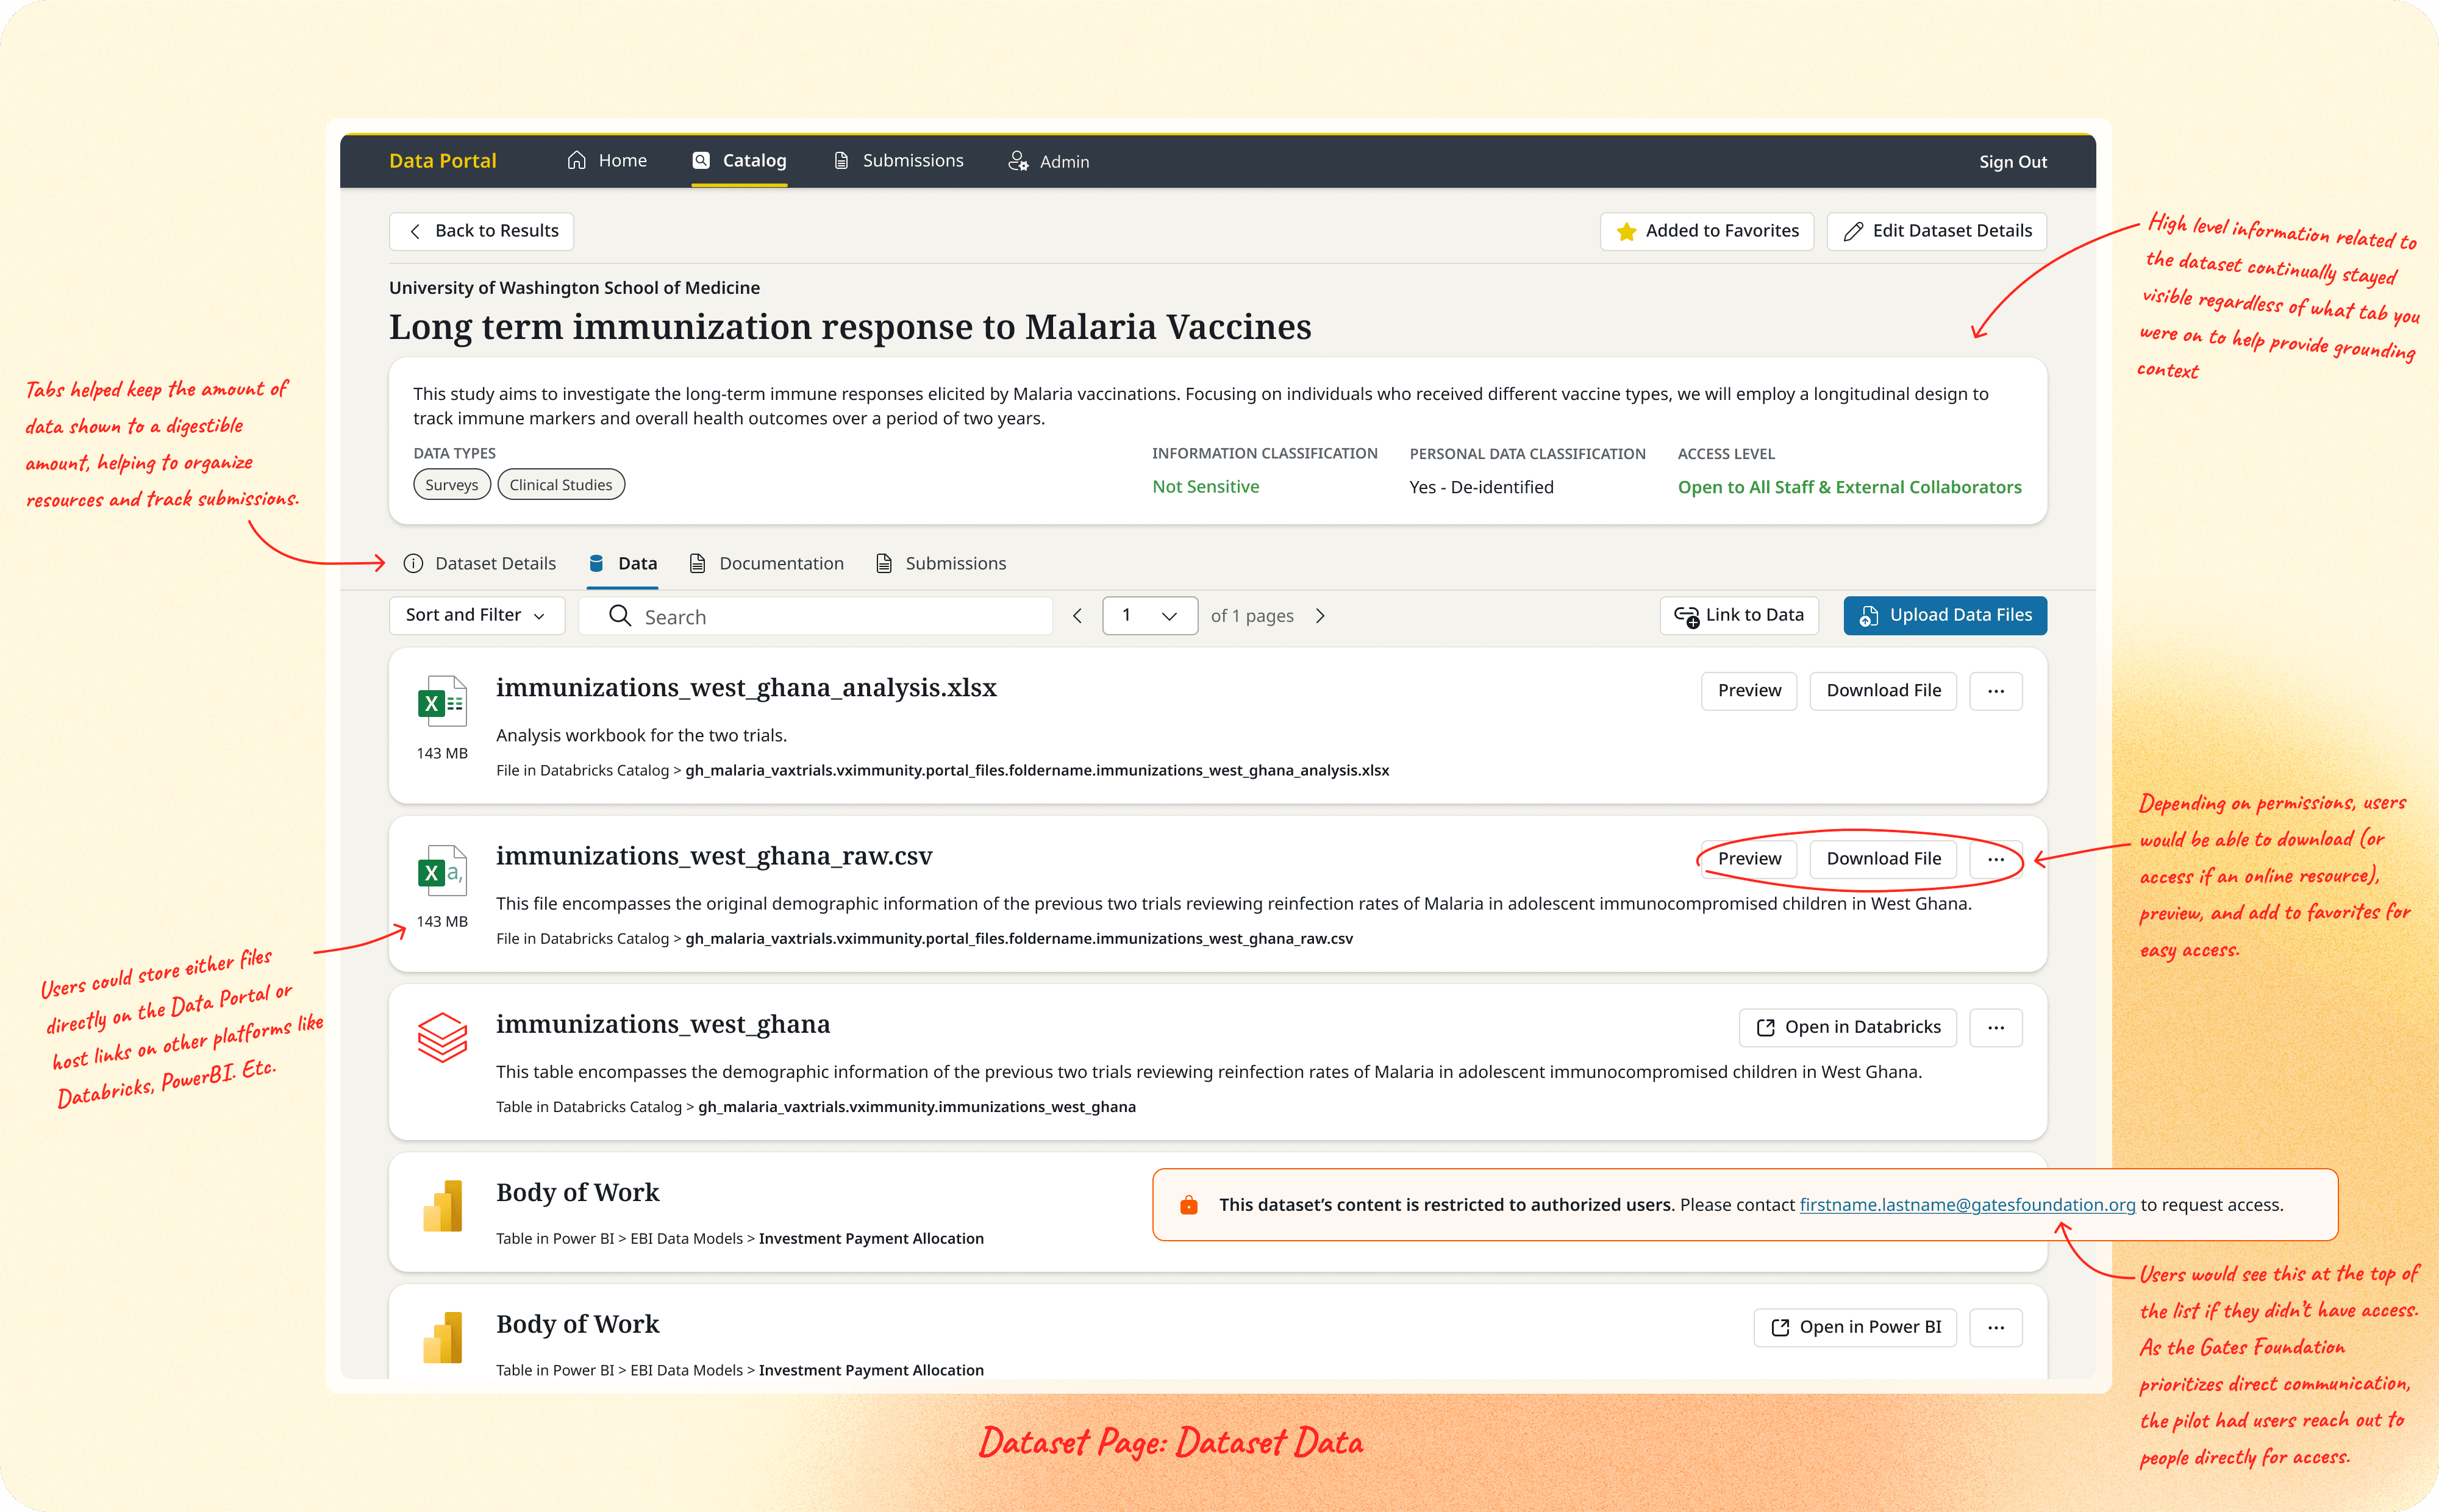Screen dimensions: 2439x1512
Task: Click the Excel icon for immunizations_west_ghana_analysis.xlsx
Action: point(441,702)
